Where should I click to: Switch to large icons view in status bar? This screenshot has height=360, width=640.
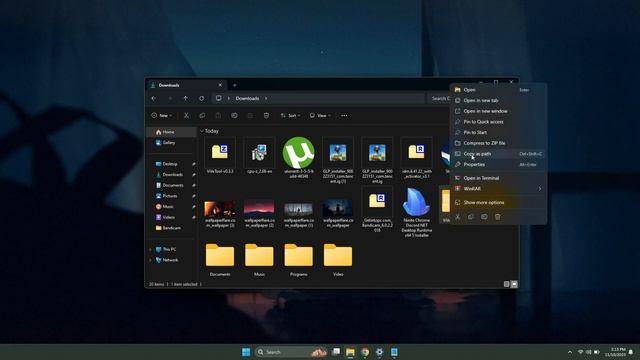click(x=514, y=284)
